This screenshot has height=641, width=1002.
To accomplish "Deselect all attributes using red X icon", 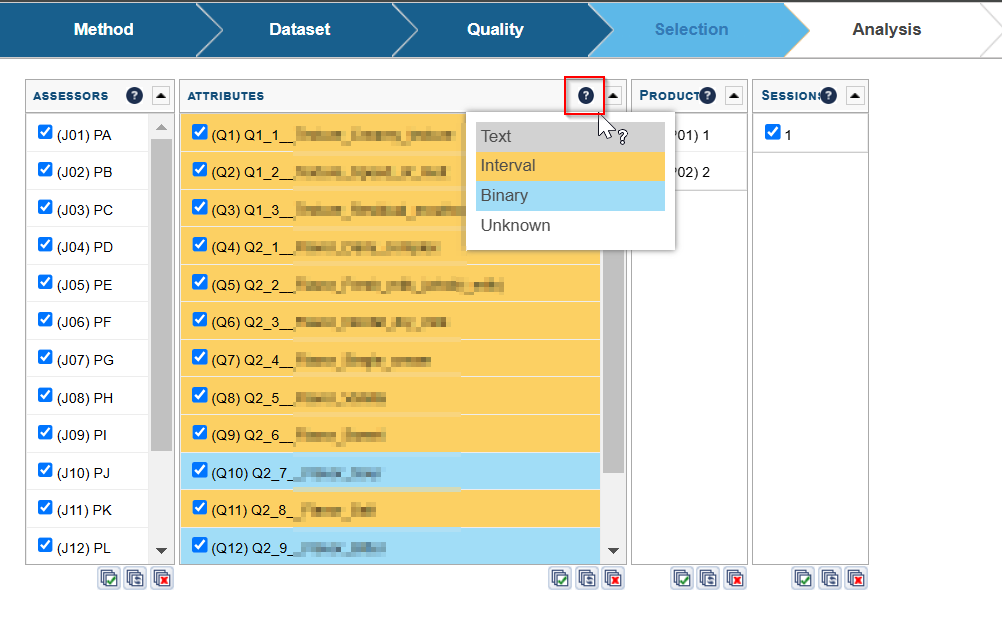I will coord(614,578).
